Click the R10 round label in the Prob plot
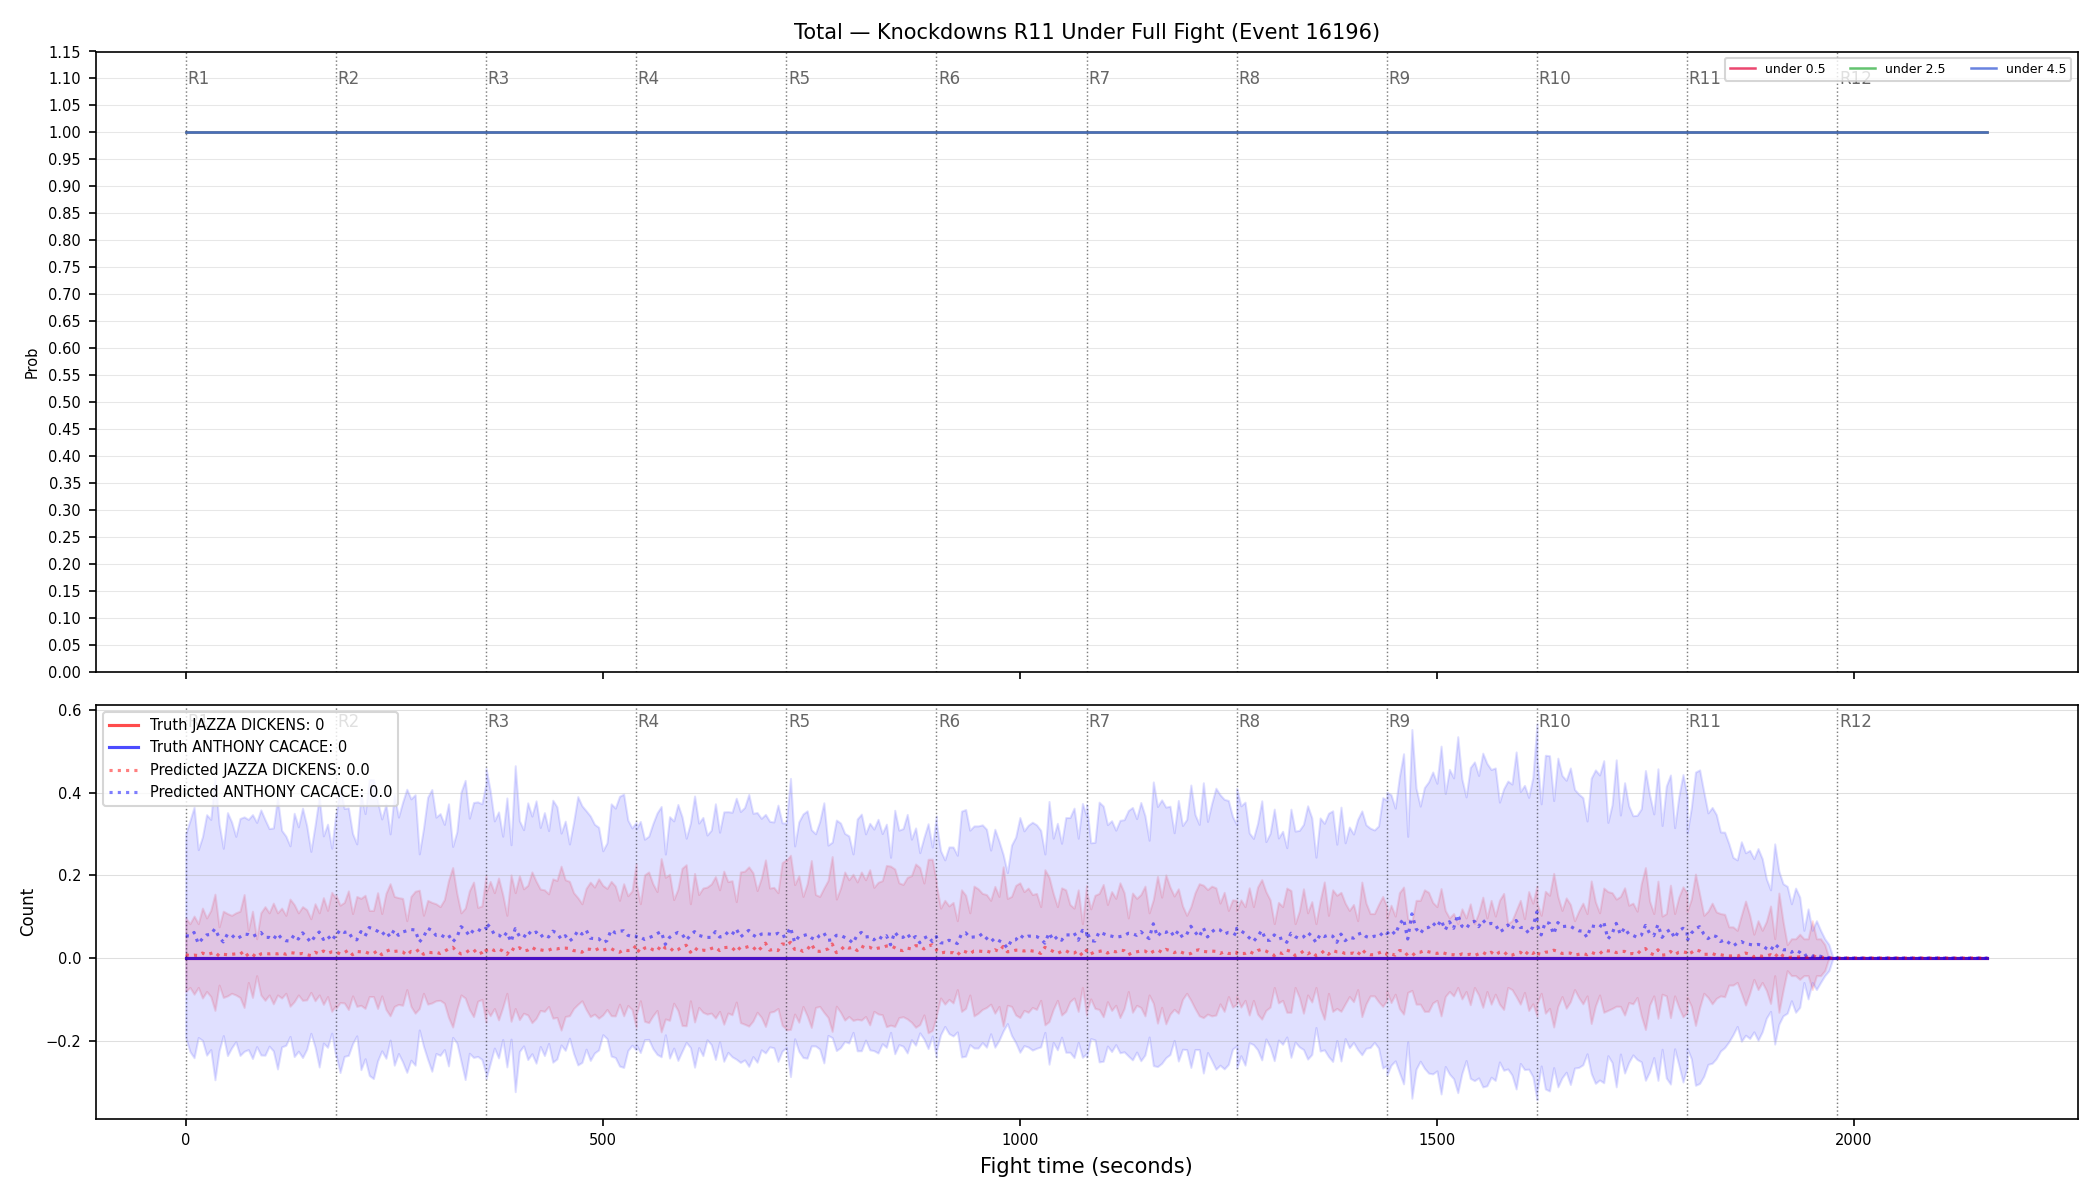The image size is (2100, 1200). pos(1554,78)
